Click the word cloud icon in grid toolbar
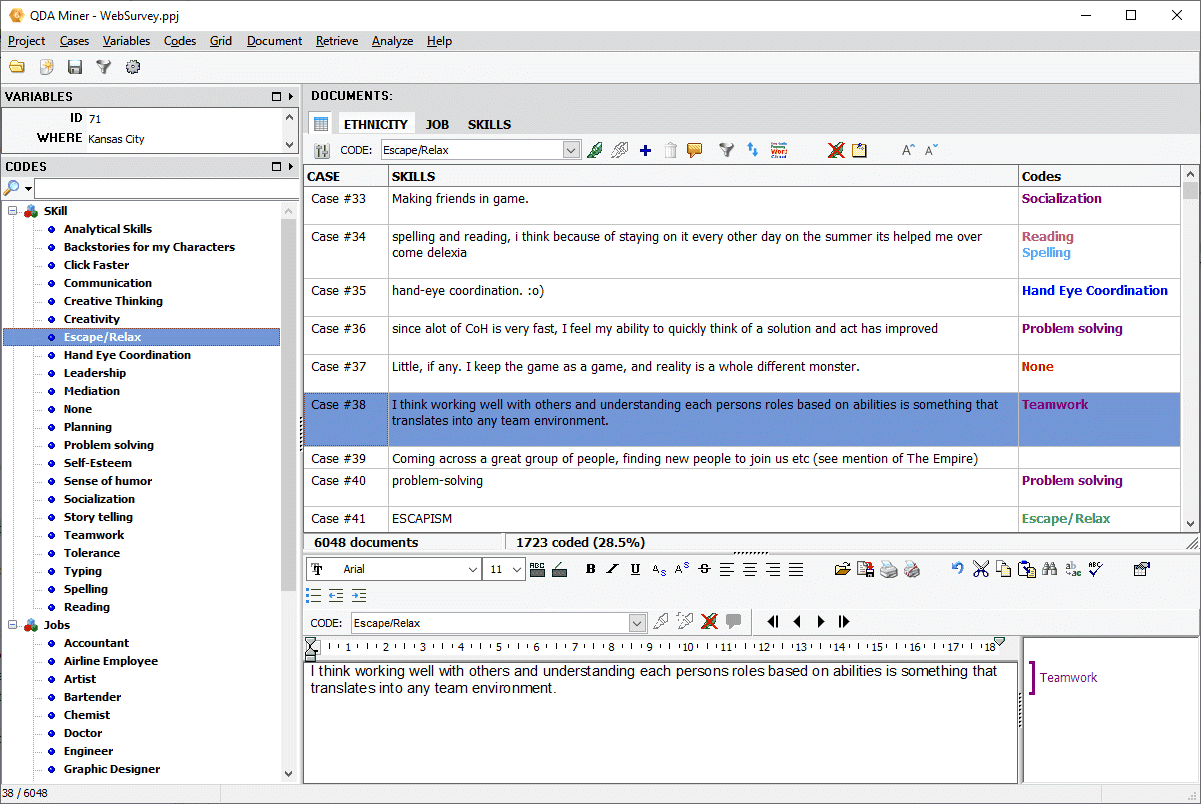Image resolution: width=1201 pixels, height=804 pixels. (x=778, y=150)
